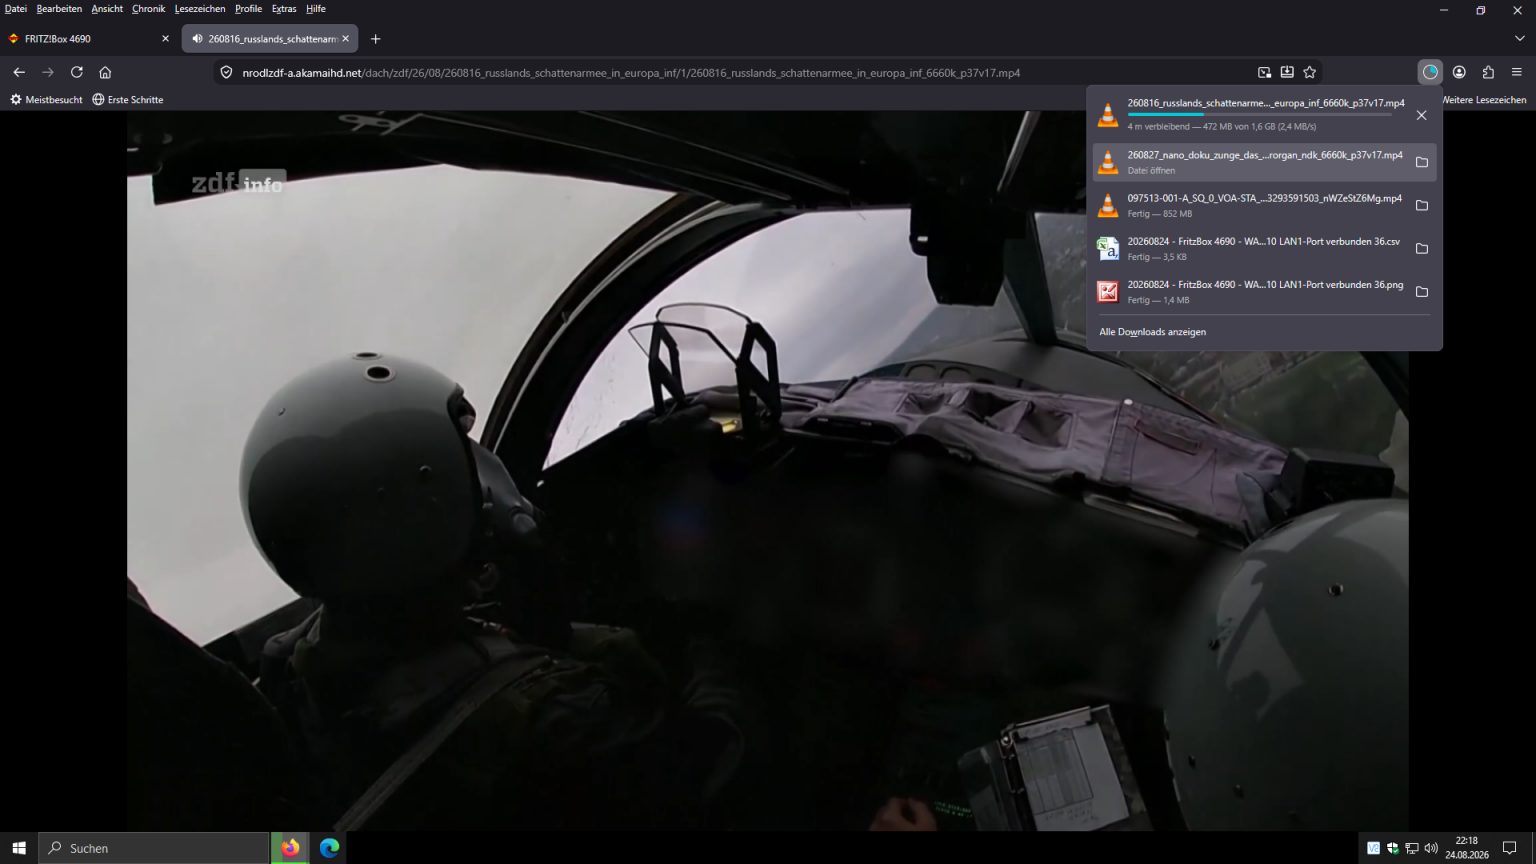Click the Downloads toolbar button with progress
The height and width of the screenshot is (864, 1536).
1430,72
